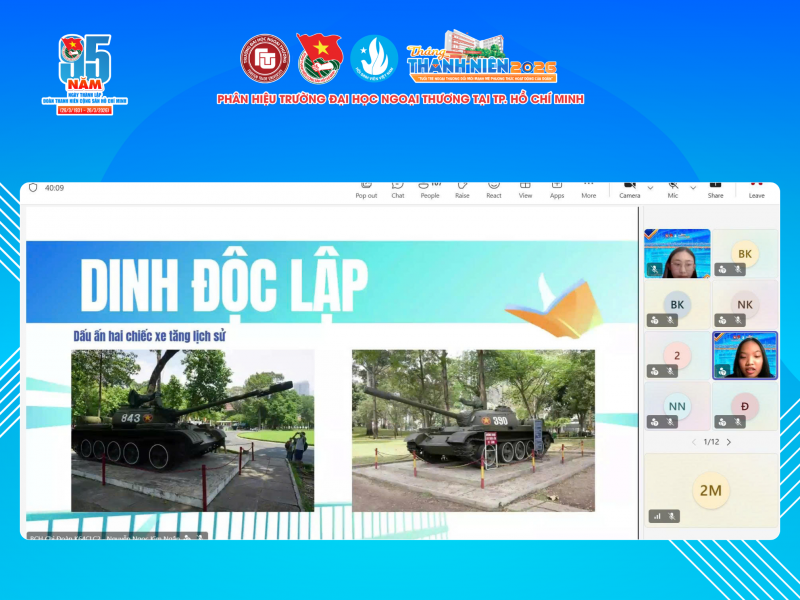
Task: Open the View layout menu
Action: (x=525, y=188)
